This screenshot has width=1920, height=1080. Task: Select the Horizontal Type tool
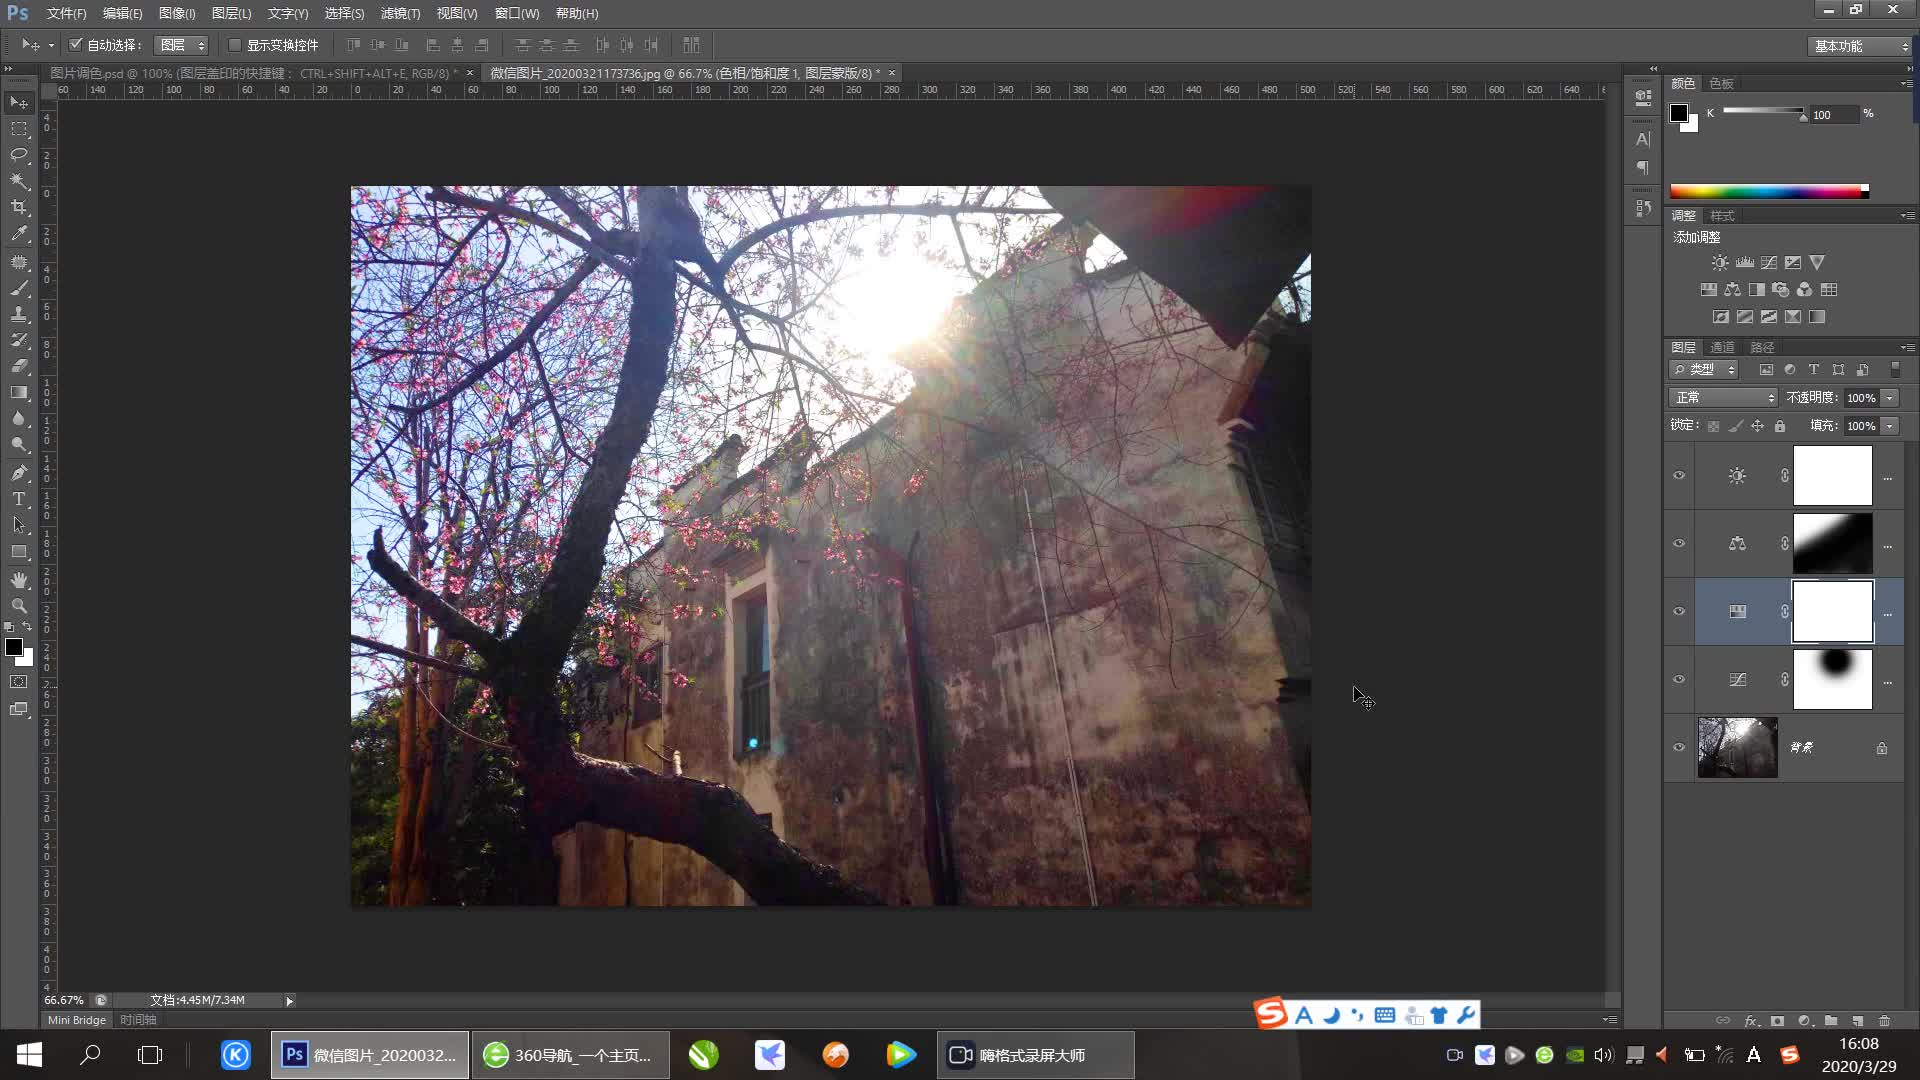coord(19,499)
